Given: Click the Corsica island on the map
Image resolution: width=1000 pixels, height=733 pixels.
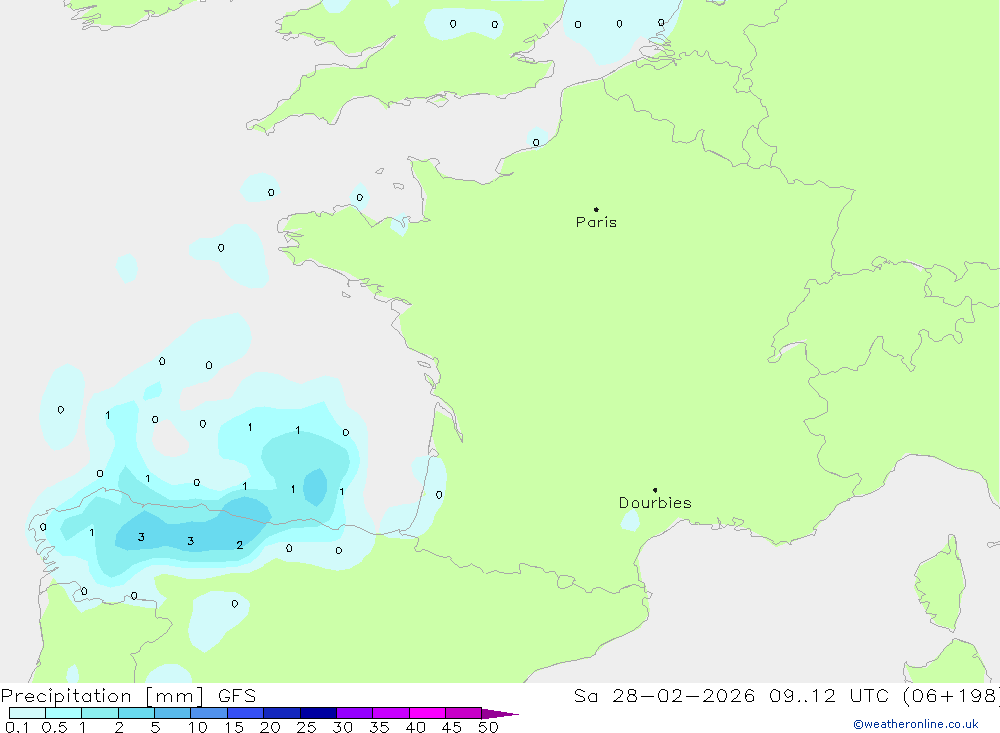Looking at the screenshot, I should coord(940,584).
